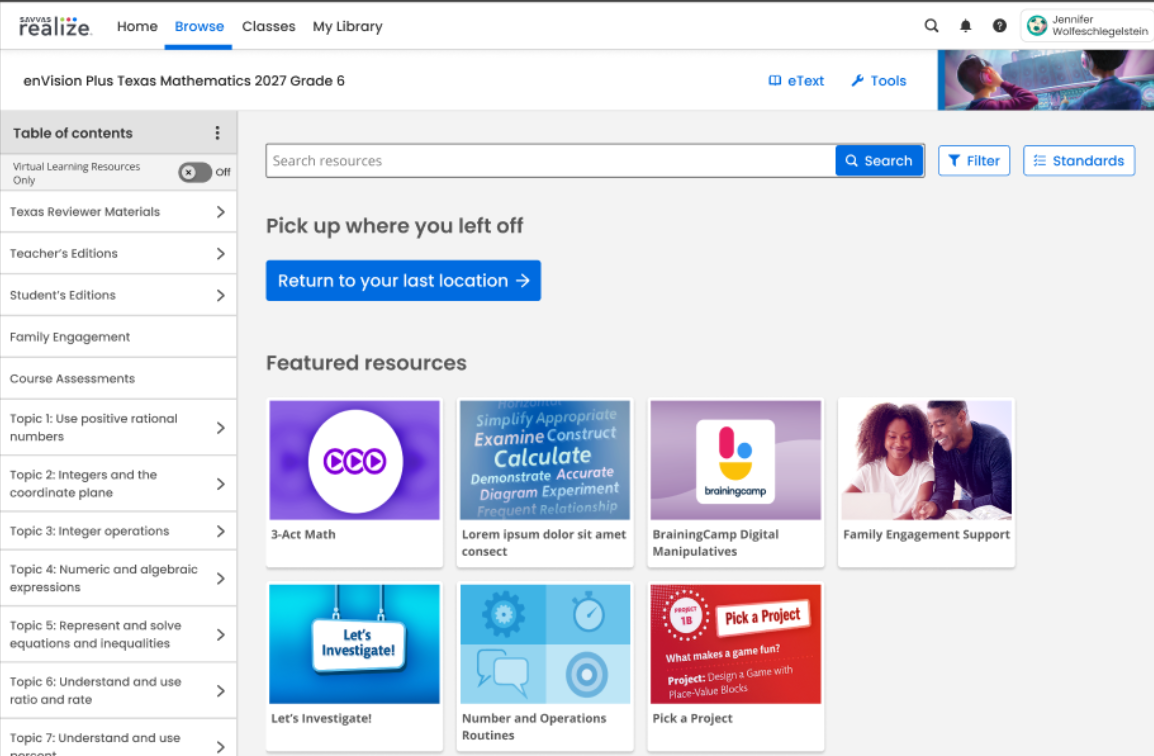1154x756 pixels.
Task: Toggle Virtual Learning Resources Only switch
Action: (x=195, y=172)
